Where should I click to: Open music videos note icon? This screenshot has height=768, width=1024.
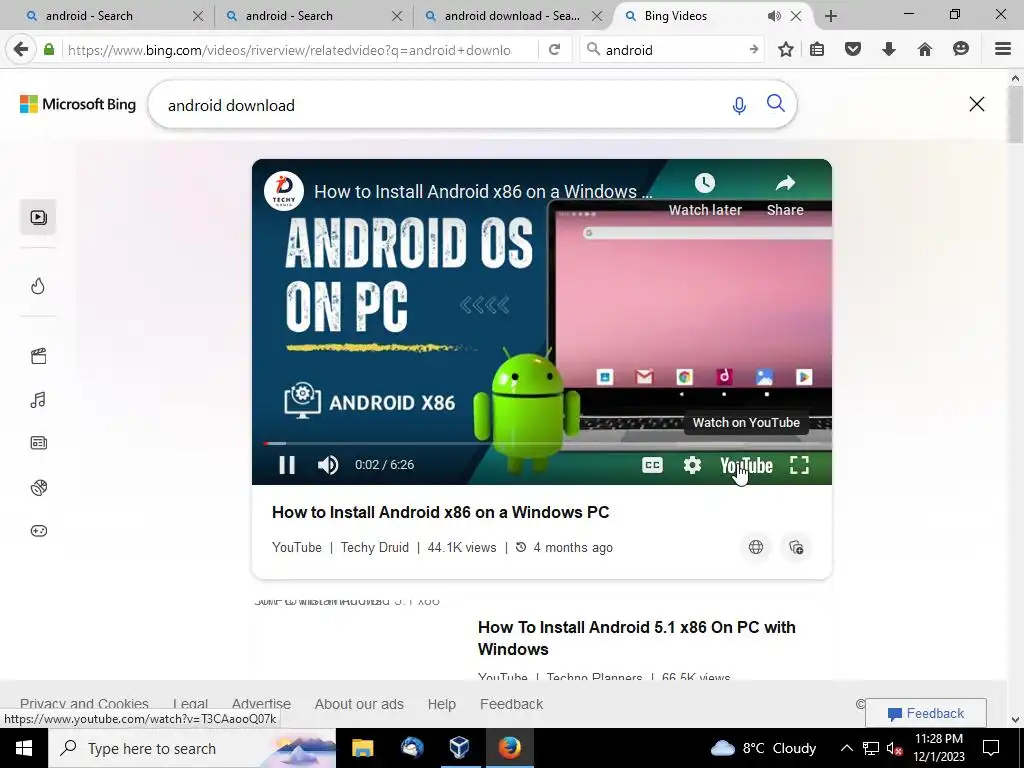38,400
